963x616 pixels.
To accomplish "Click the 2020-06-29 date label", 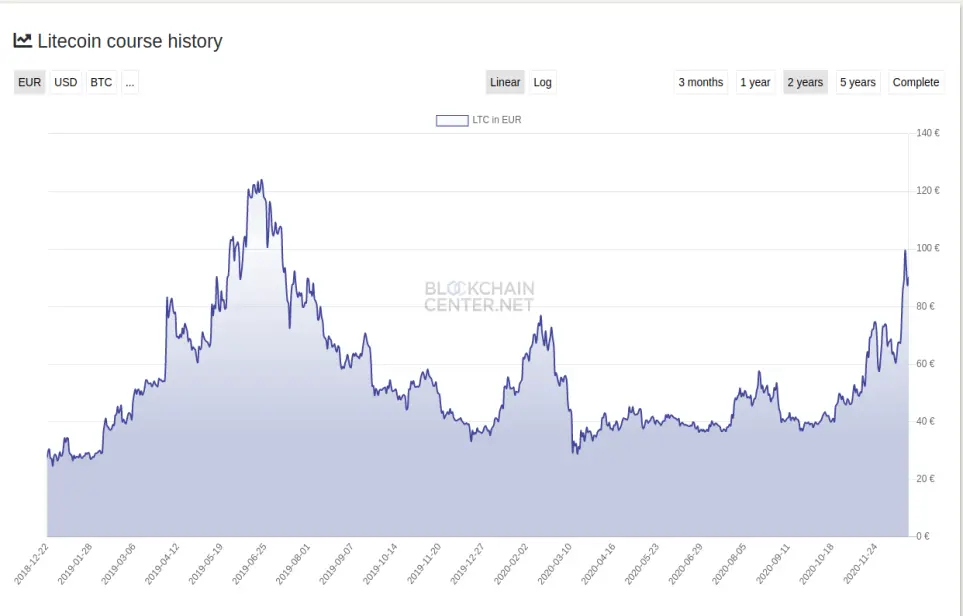I will tap(685, 564).
